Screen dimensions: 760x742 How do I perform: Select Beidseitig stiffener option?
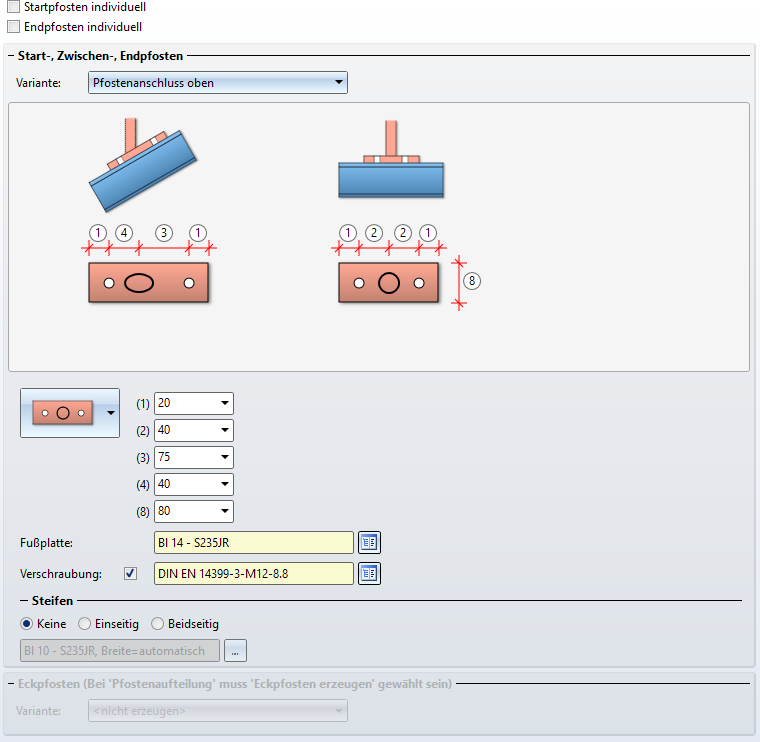click(158, 624)
